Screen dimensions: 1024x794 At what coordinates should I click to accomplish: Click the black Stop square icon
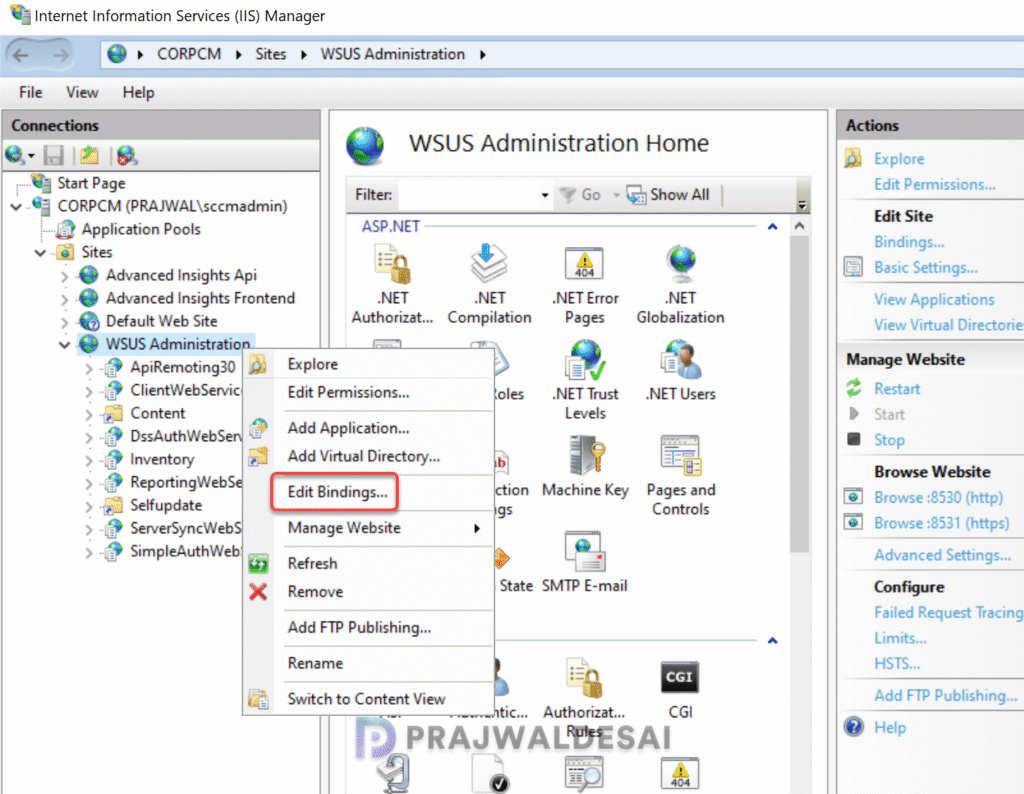[854, 439]
